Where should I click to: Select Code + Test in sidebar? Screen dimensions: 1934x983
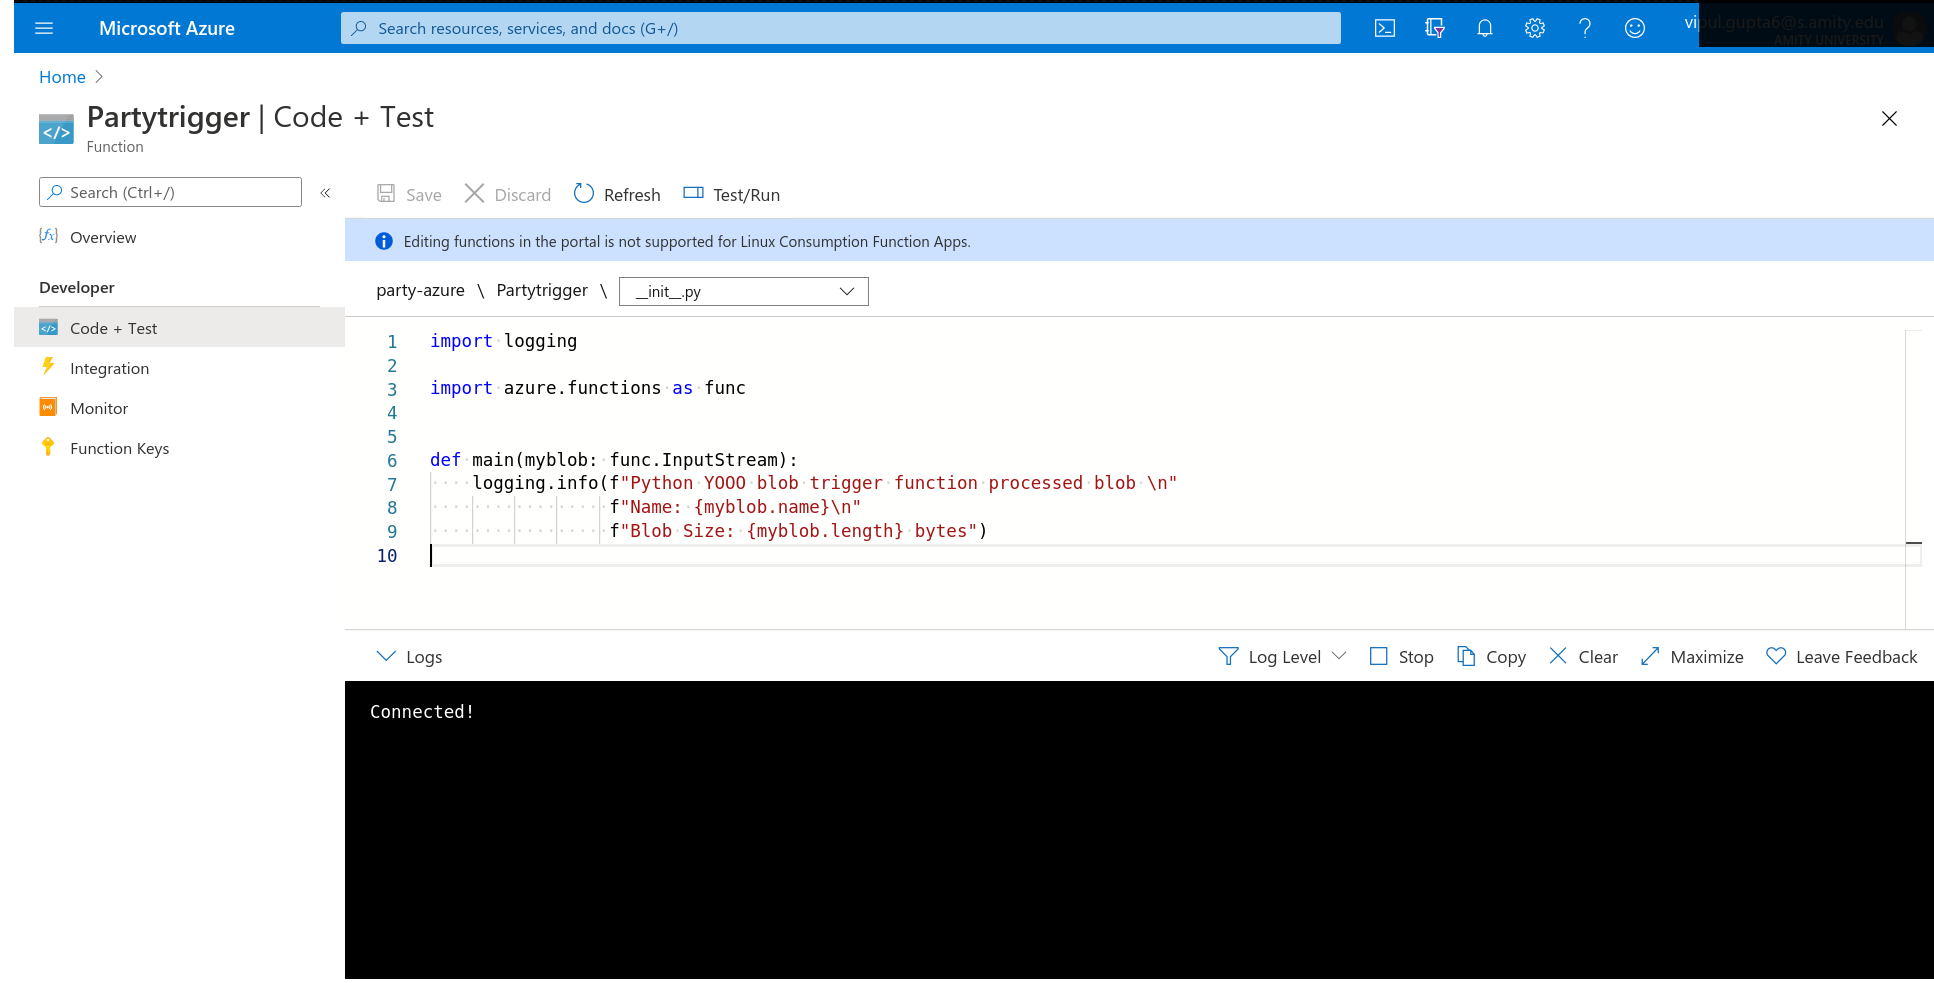(x=180, y=328)
